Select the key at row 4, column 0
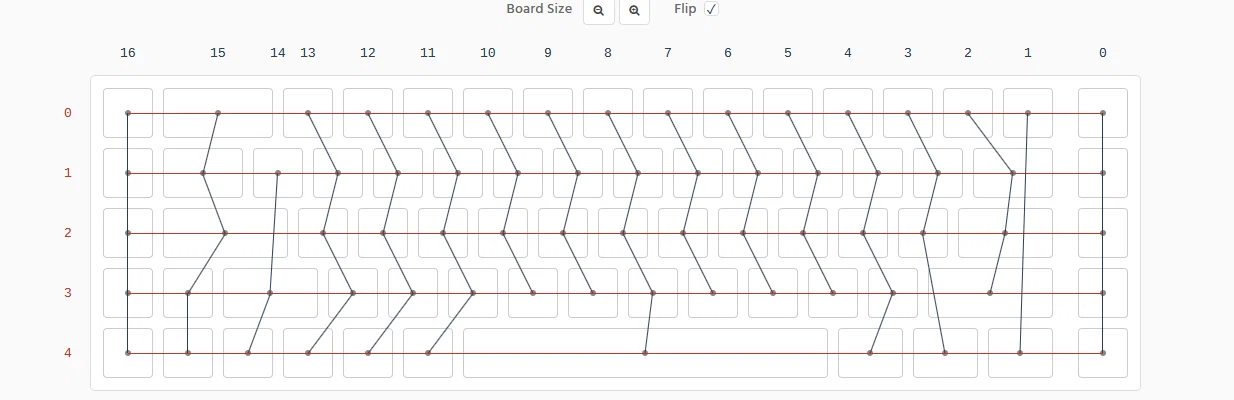Image resolution: width=1234 pixels, height=400 pixels. click(x=1103, y=353)
